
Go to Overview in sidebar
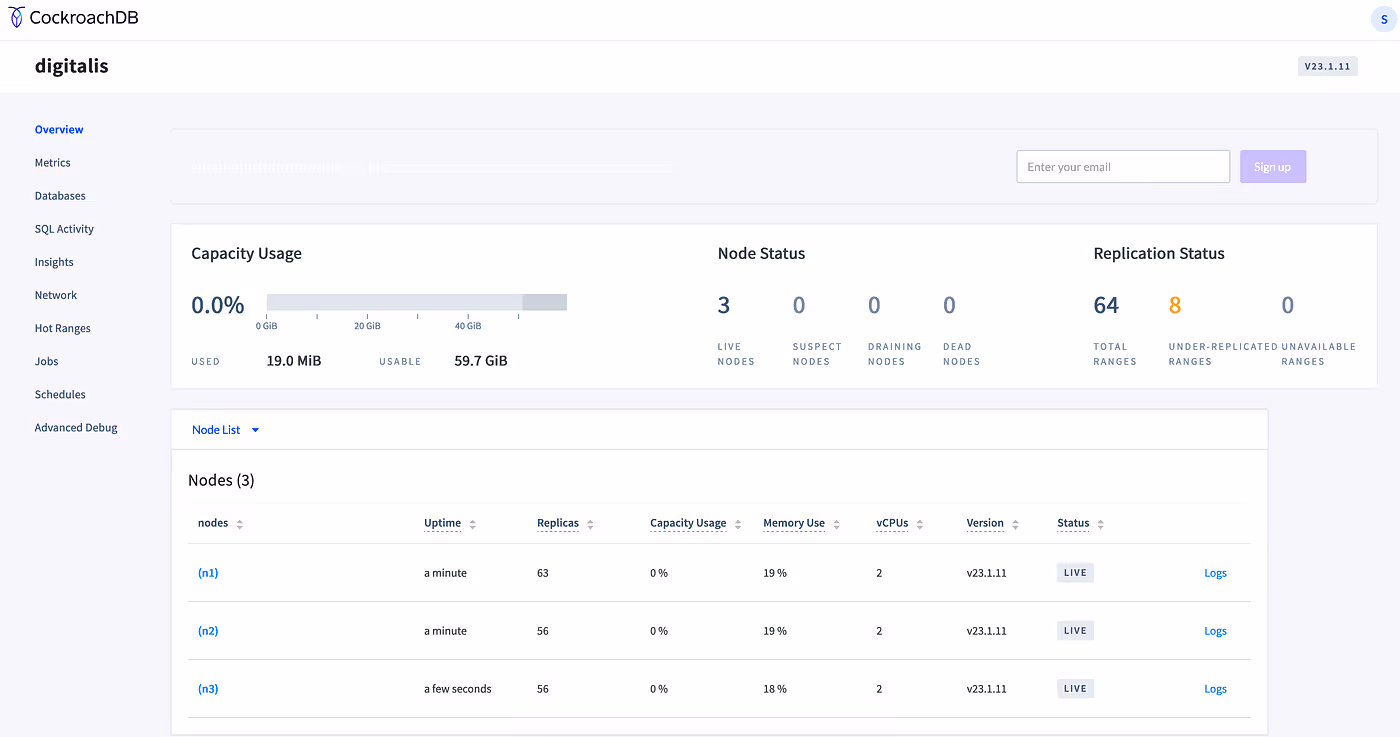pos(59,130)
